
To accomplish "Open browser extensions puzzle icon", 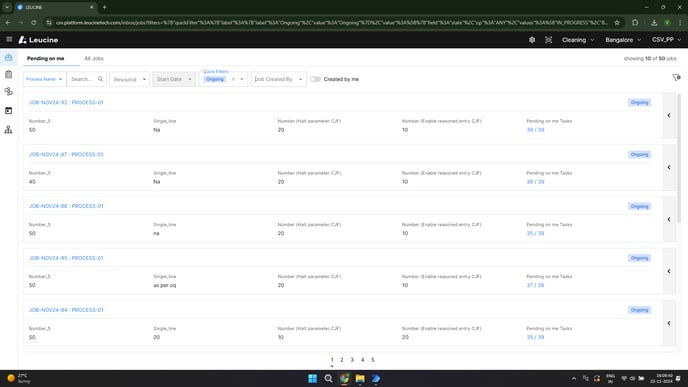I will tap(635, 22).
